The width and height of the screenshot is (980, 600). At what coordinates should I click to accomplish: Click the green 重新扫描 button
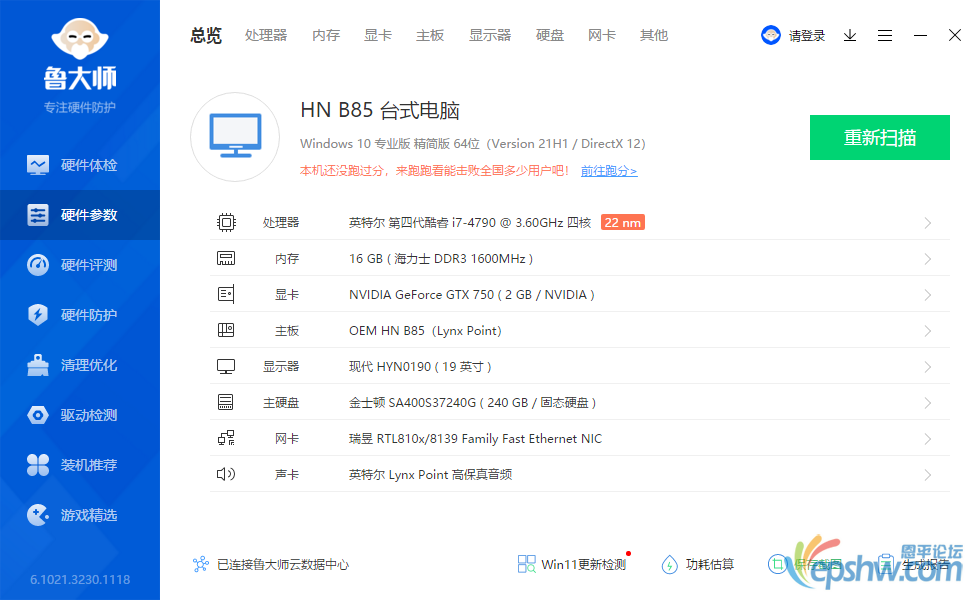pos(880,138)
